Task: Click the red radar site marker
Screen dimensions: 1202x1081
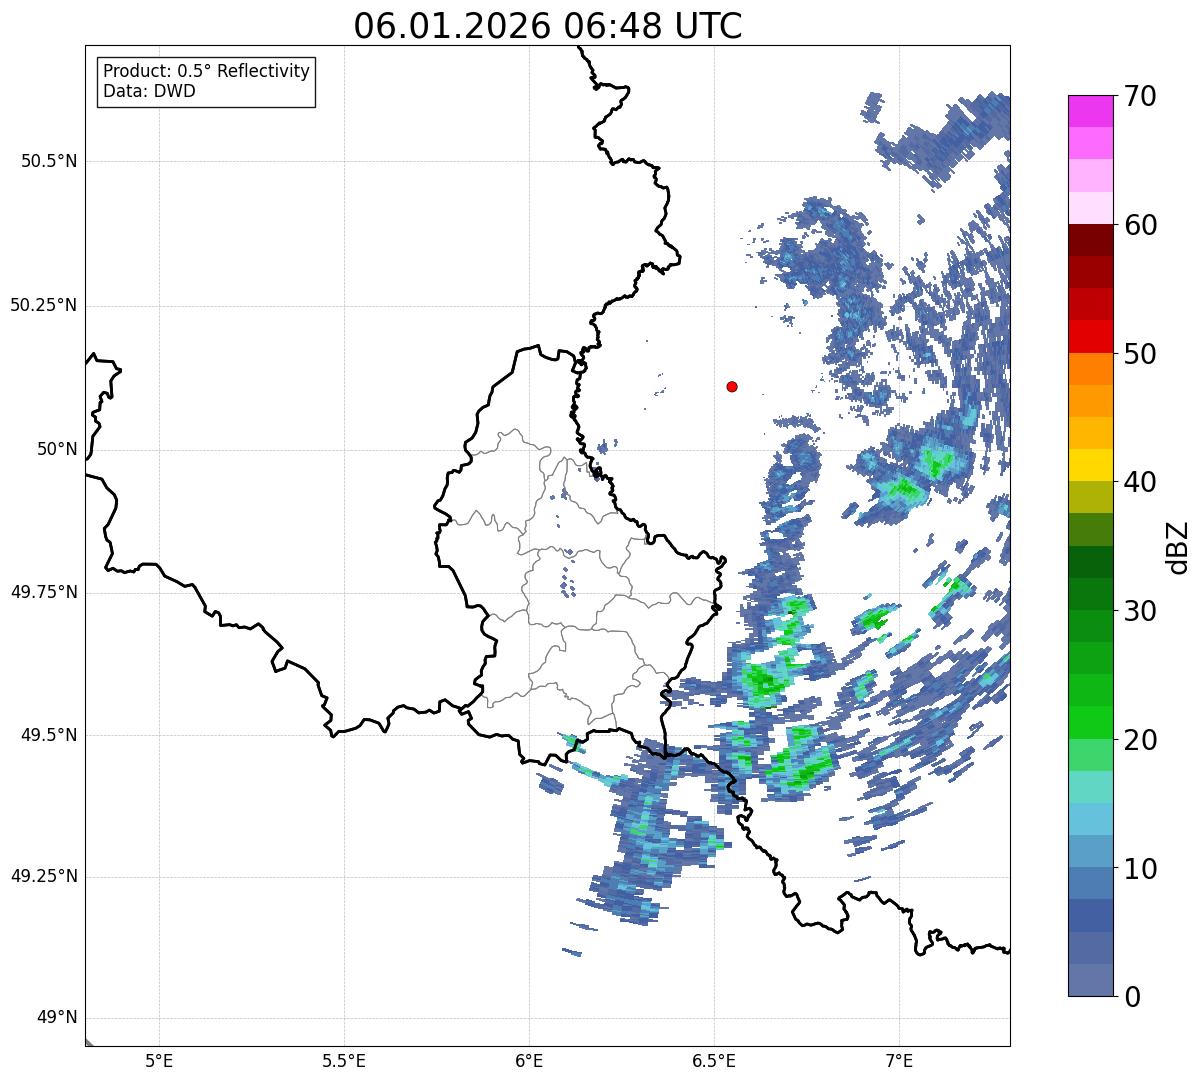Action: [732, 386]
